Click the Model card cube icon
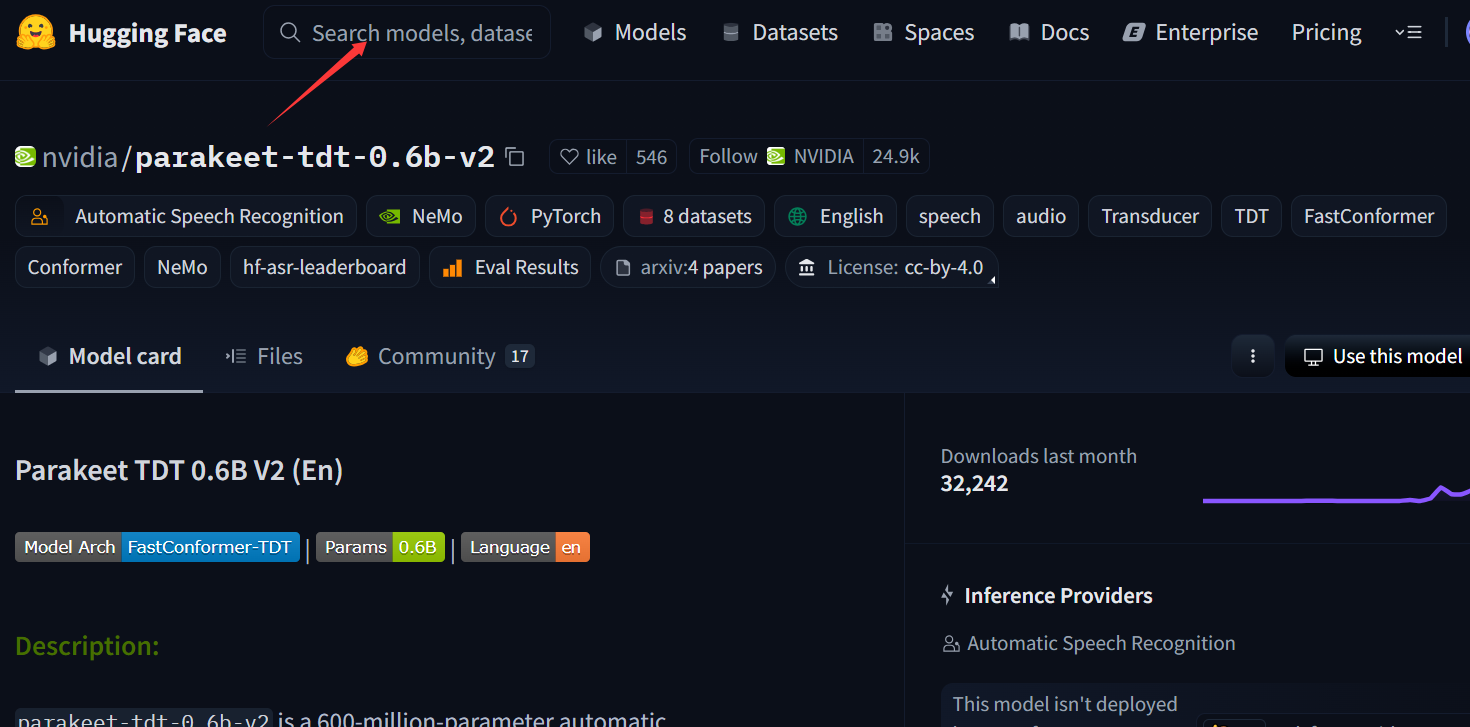Screen dimensions: 1470x727 click(47, 356)
